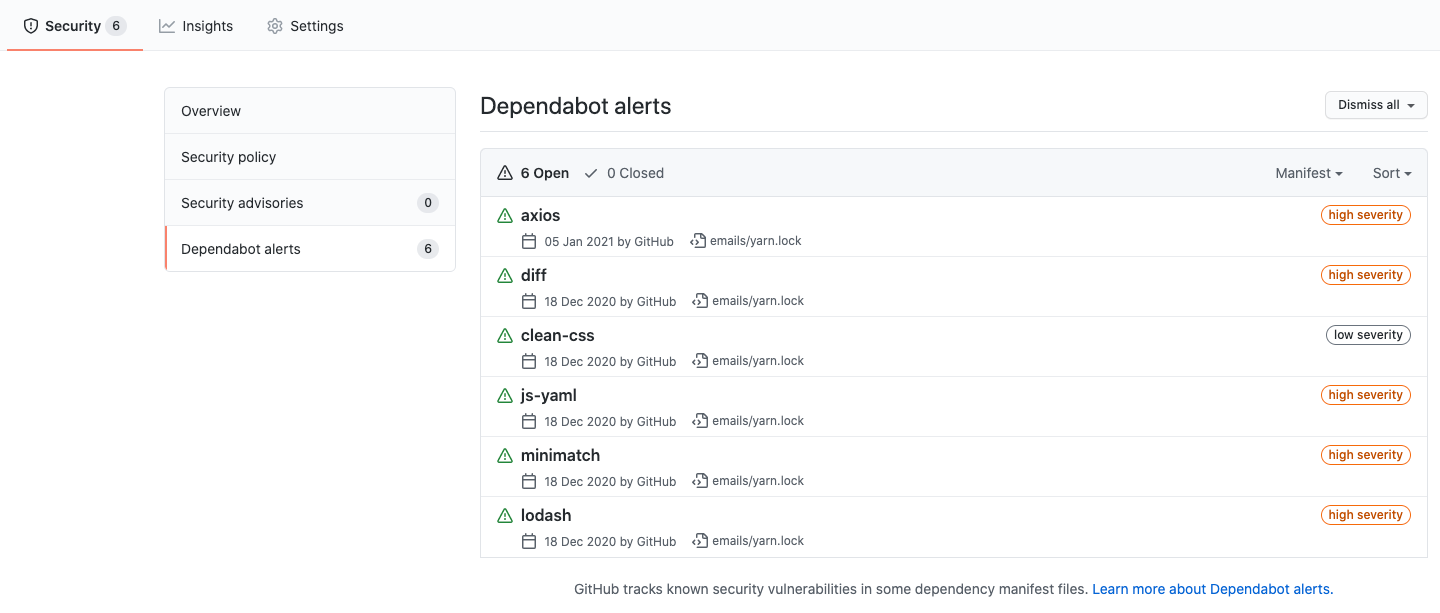Click the calendar icon under minimatch

(529, 481)
